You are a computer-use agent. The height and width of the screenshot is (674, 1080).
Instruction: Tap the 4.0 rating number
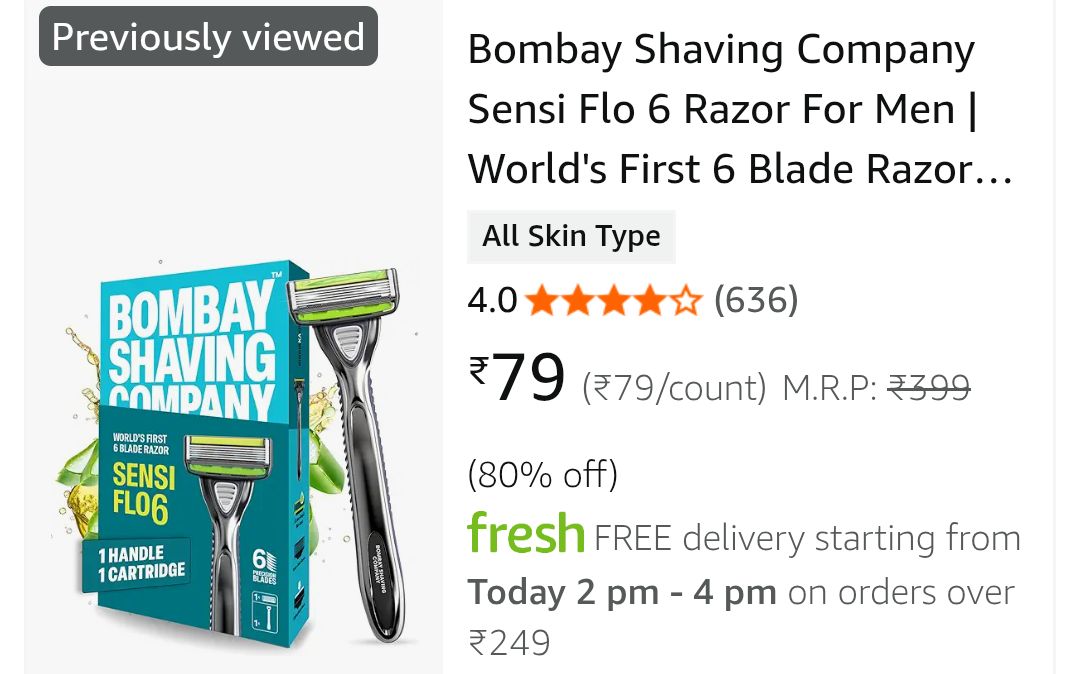click(492, 300)
